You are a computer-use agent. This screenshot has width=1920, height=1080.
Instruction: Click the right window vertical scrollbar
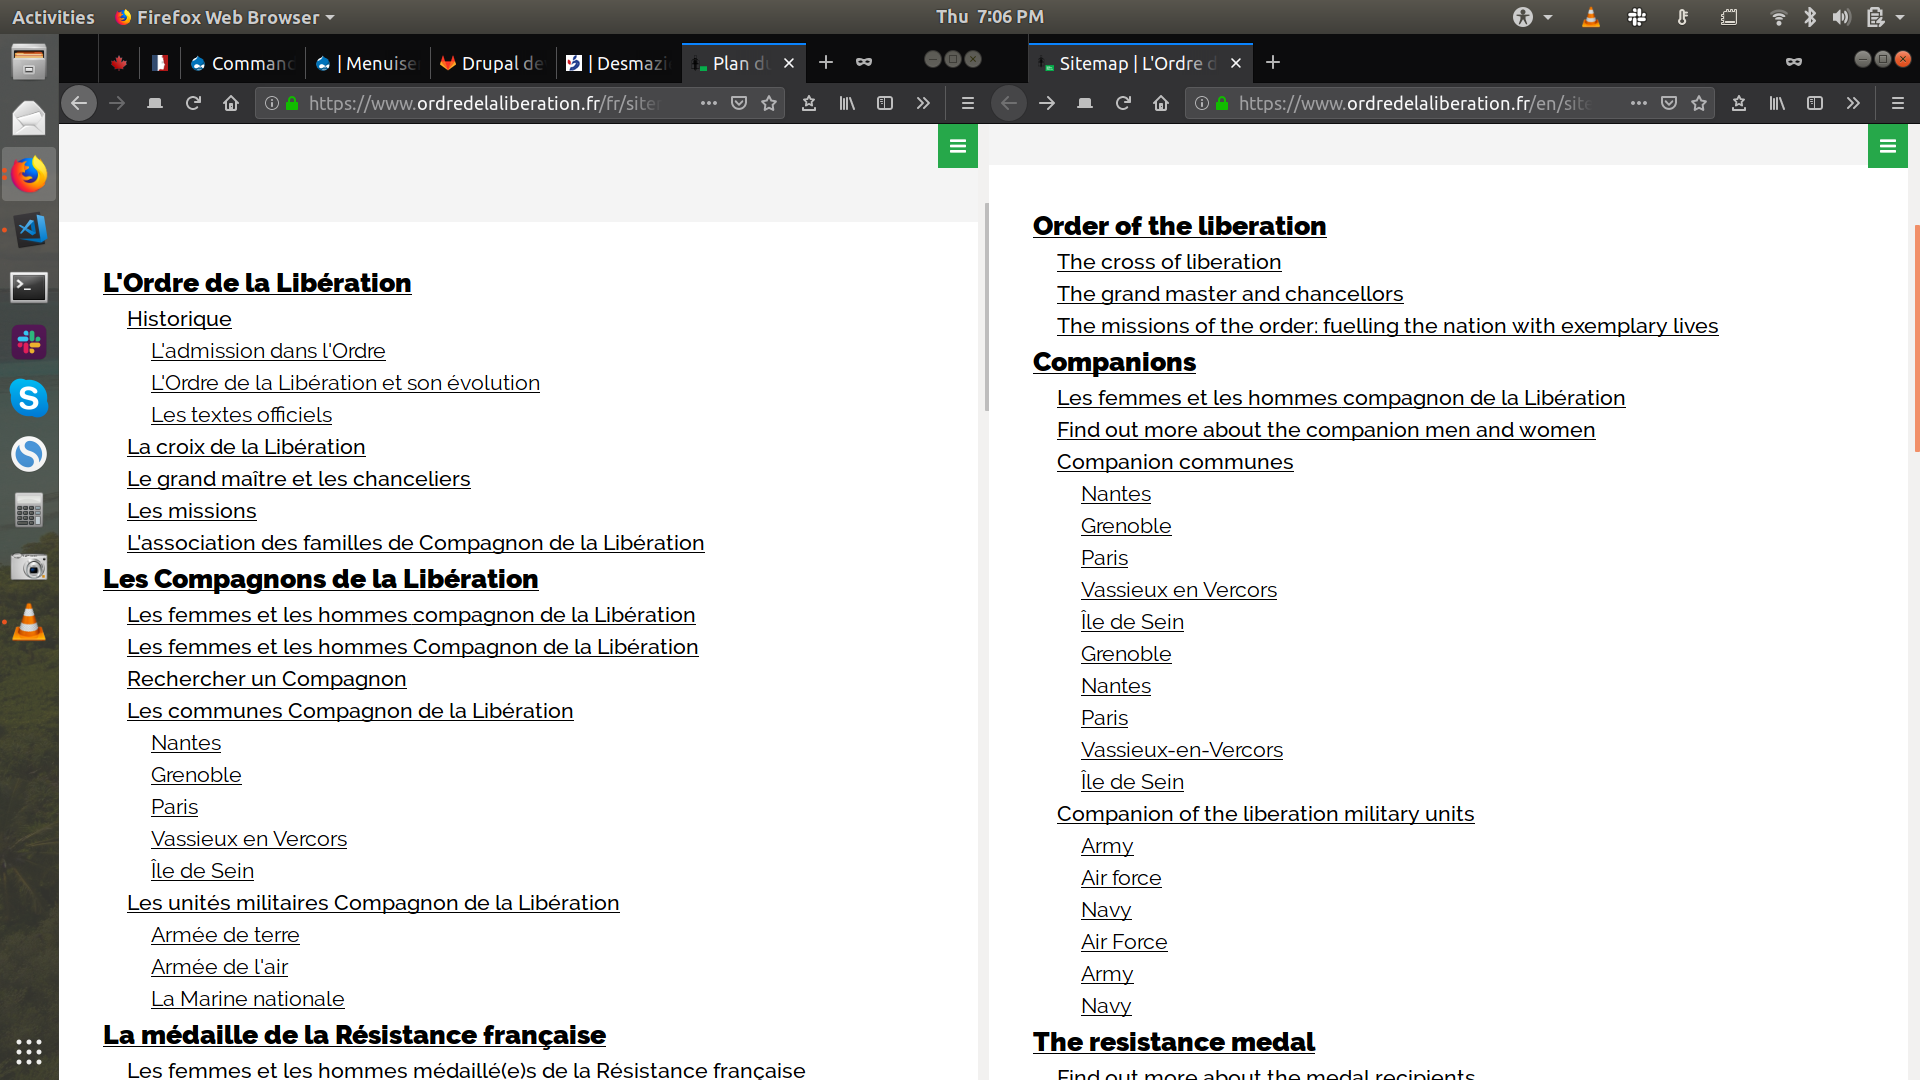tap(1916, 338)
